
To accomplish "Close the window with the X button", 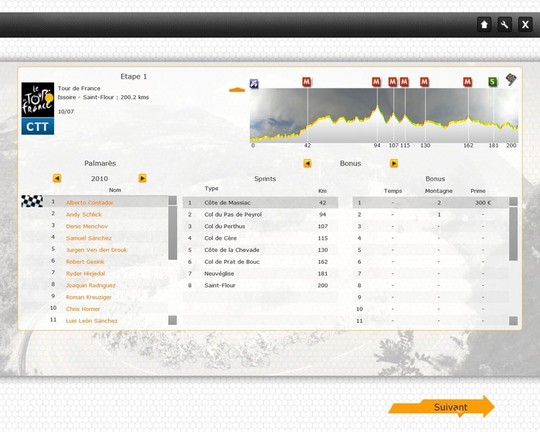I will 525,25.
